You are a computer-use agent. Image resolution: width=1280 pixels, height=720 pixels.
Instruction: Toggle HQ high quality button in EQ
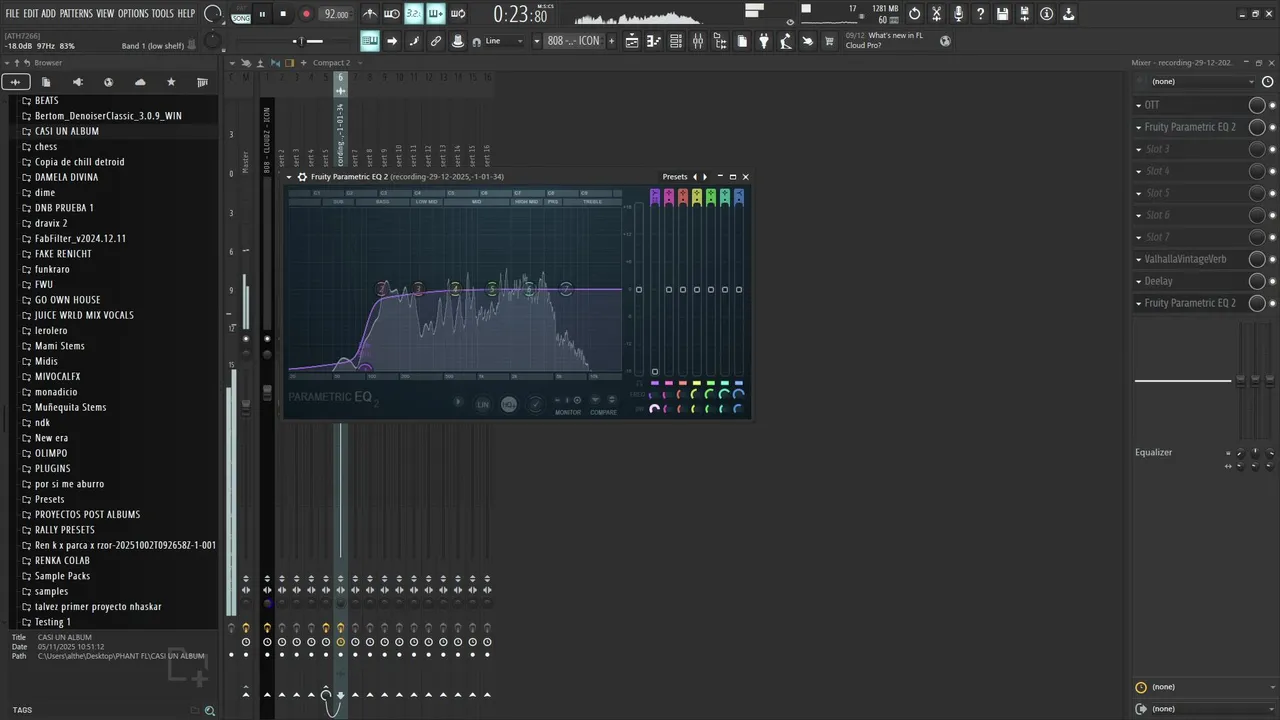(x=509, y=404)
